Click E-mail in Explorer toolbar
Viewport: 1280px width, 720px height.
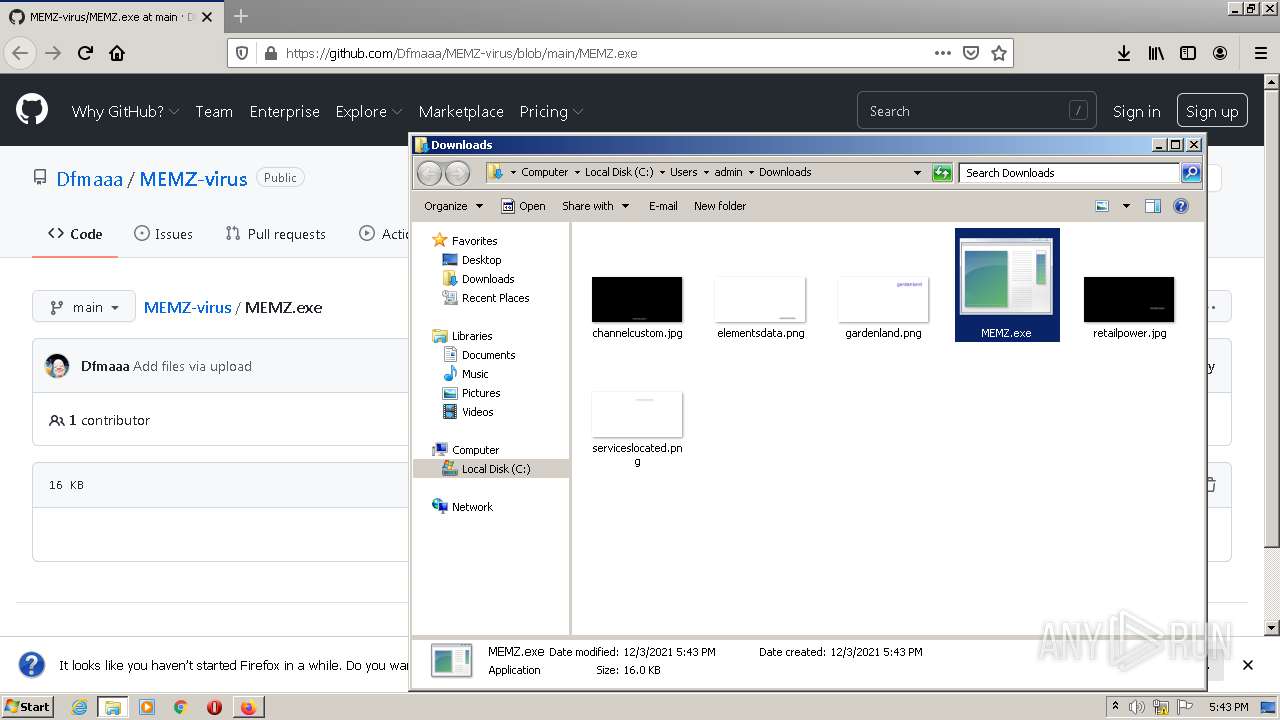(663, 206)
